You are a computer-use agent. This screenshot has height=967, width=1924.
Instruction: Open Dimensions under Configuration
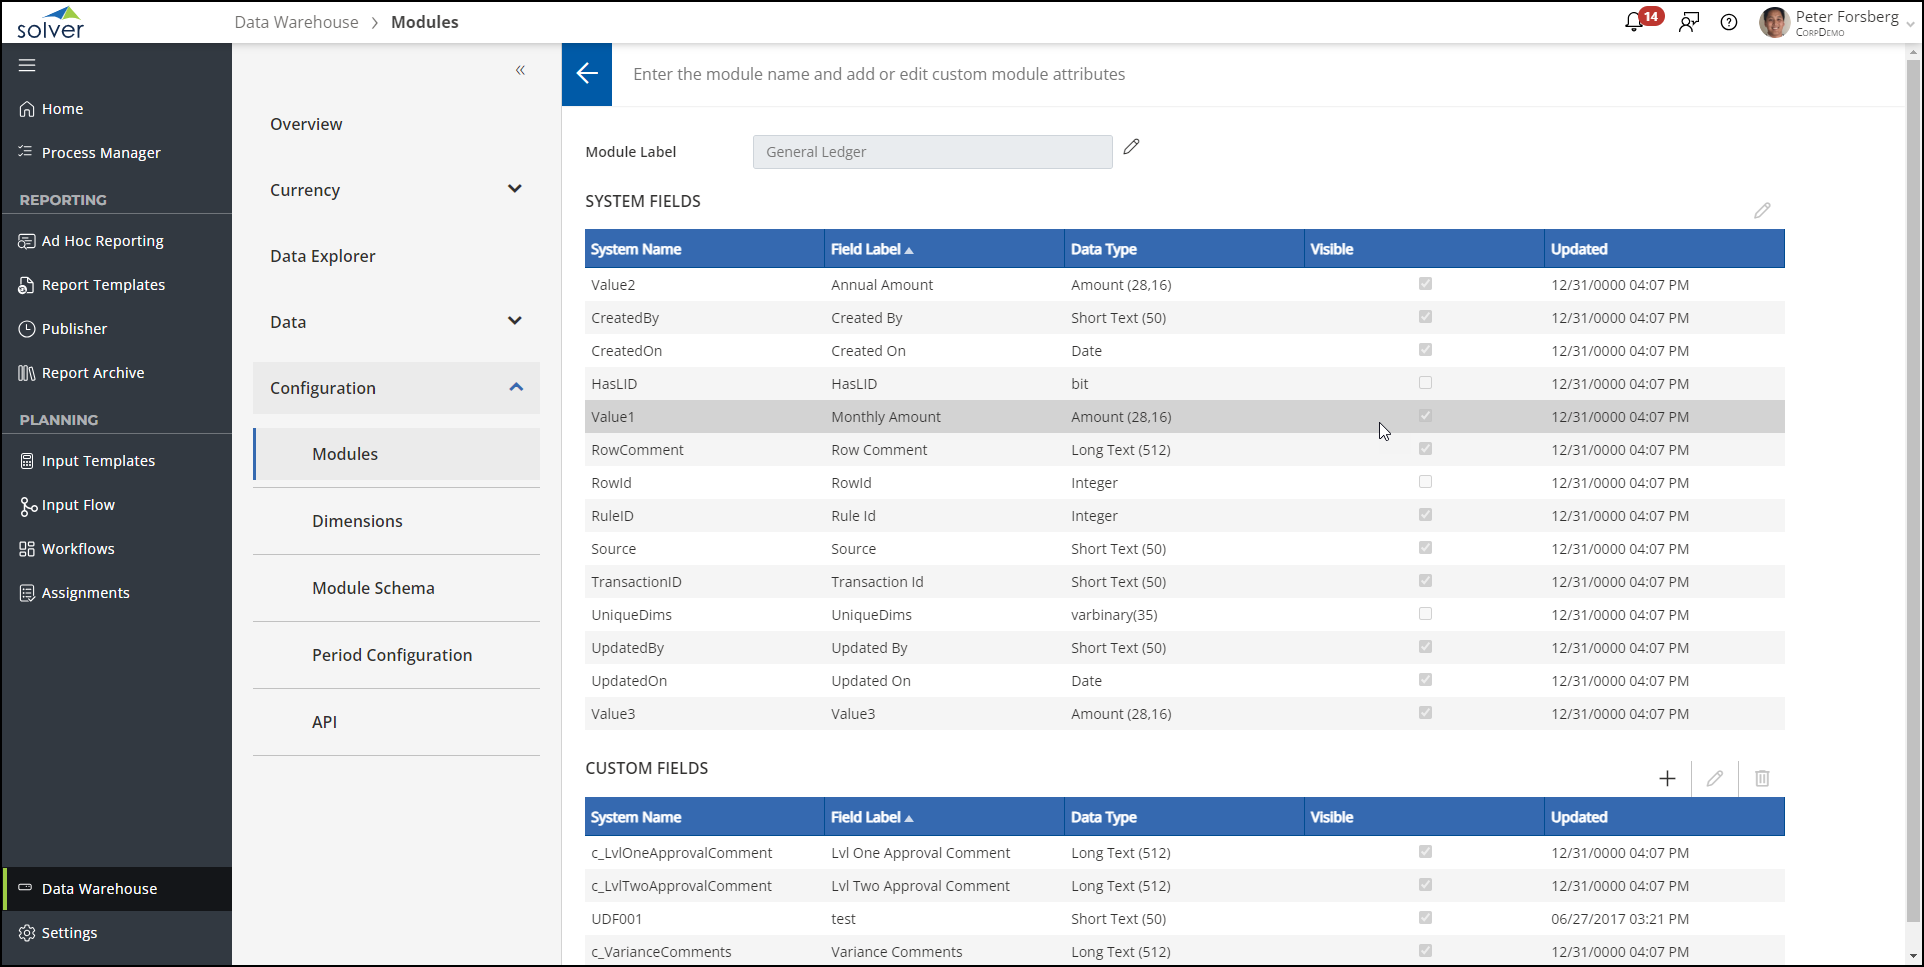point(357,521)
